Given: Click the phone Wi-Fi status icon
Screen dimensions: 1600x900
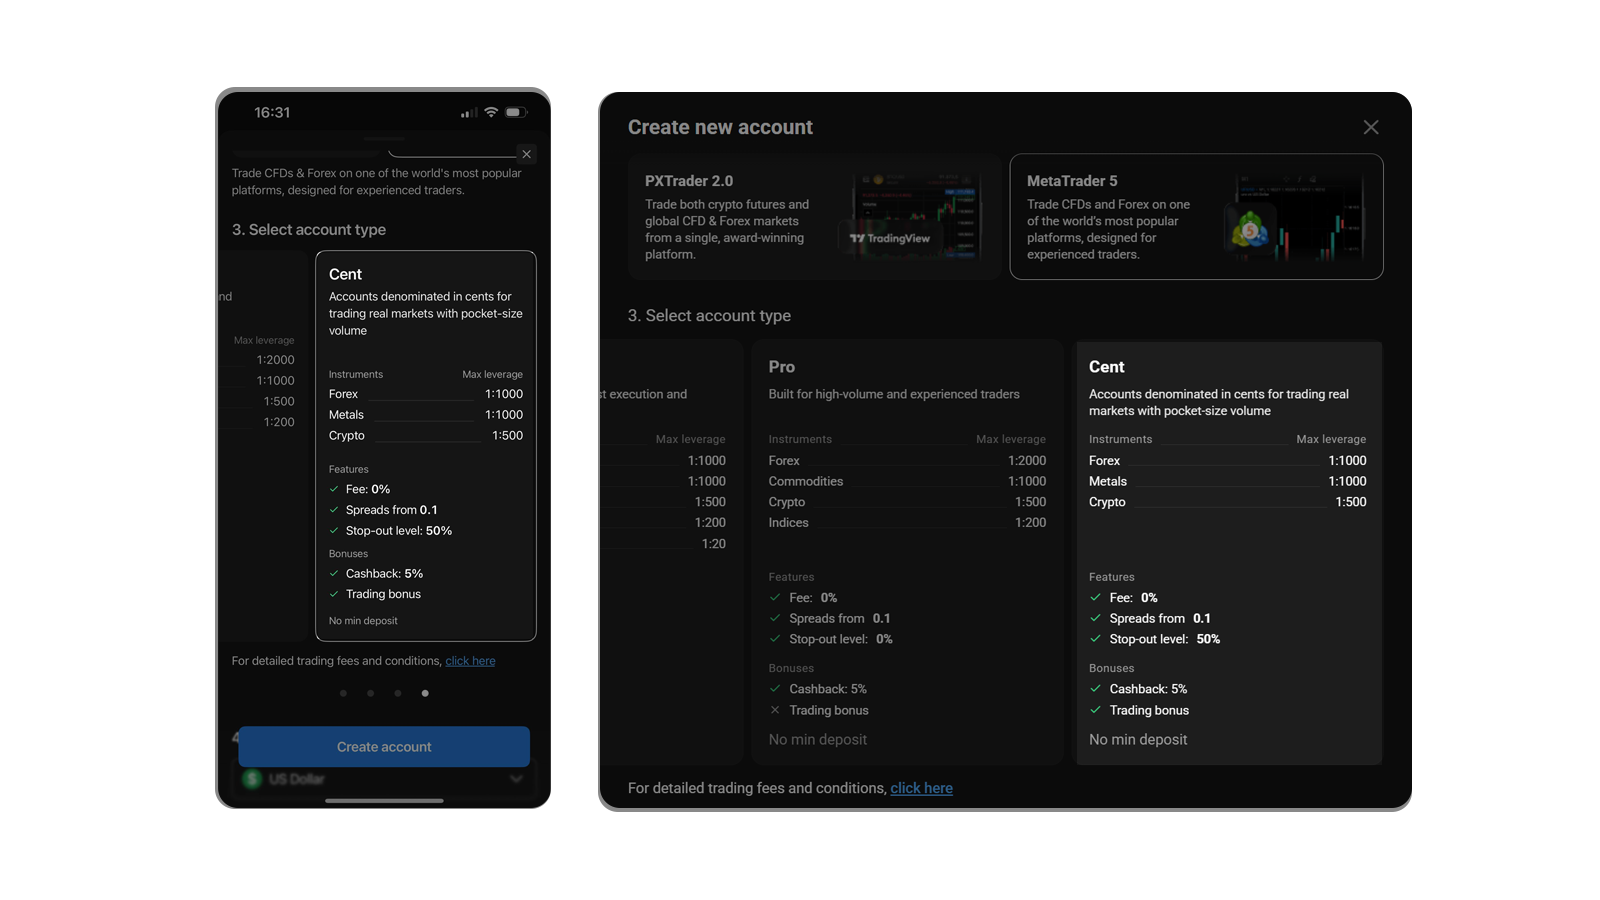Looking at the screenshot, I should [x=491, y=112].
